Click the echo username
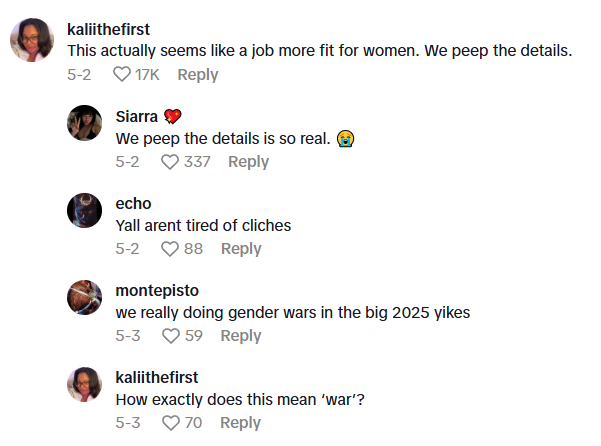The image size is (601, 446). point(134,203)
